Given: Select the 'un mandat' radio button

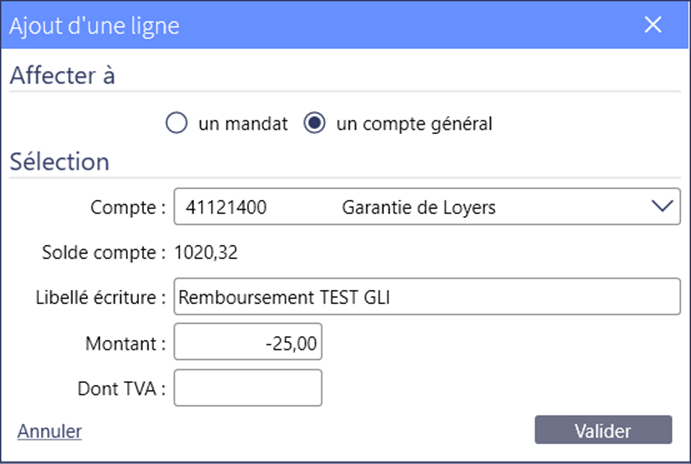Looking at the screenshot, I should click(x=176, y=123).
